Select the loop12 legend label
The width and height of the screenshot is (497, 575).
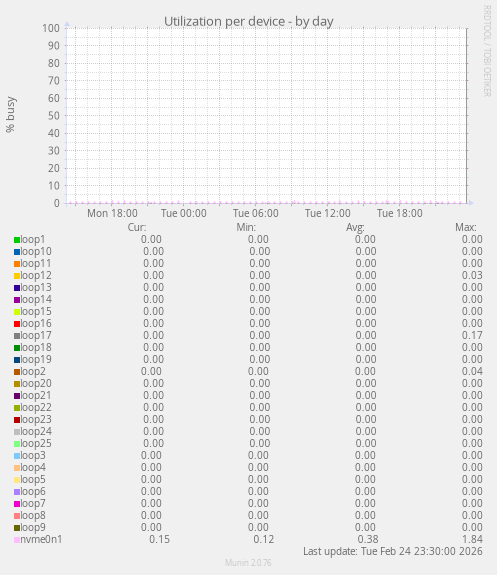tap(36, 275)
